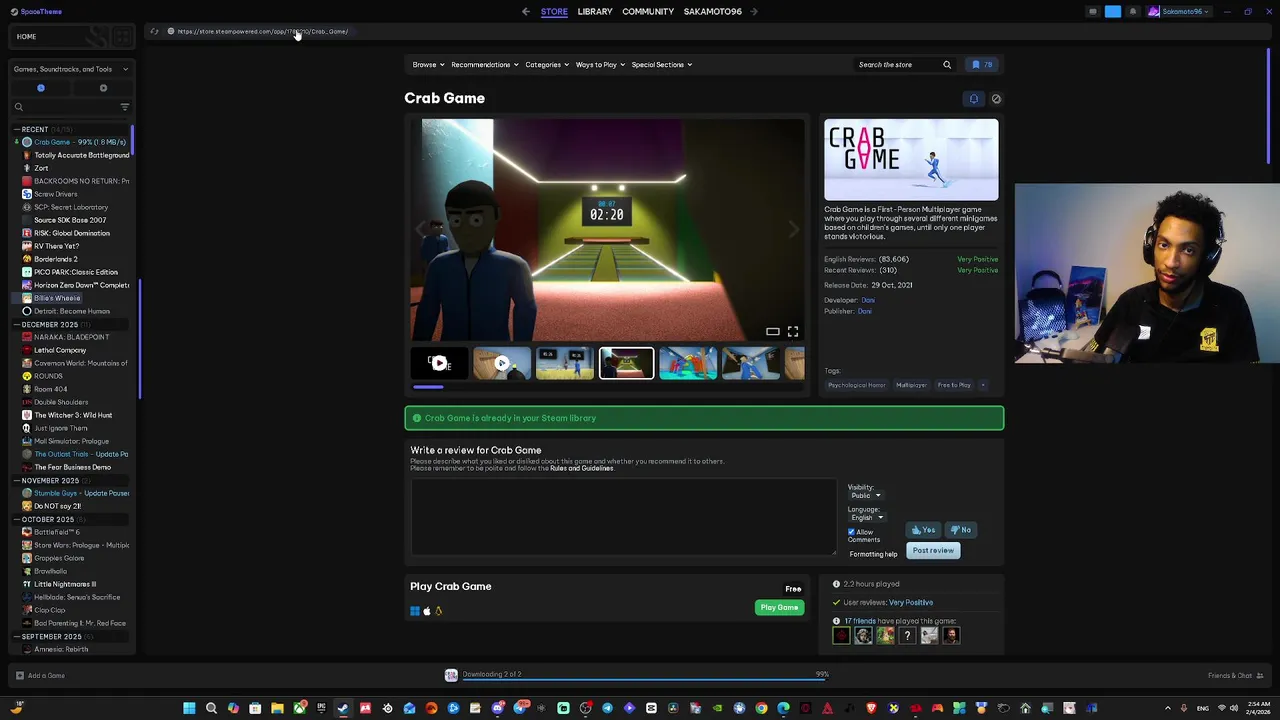Viewport: 1280px width, 720px height.
Task: Open the VR/chat icon left of blue button
Action: point(1093,12)
